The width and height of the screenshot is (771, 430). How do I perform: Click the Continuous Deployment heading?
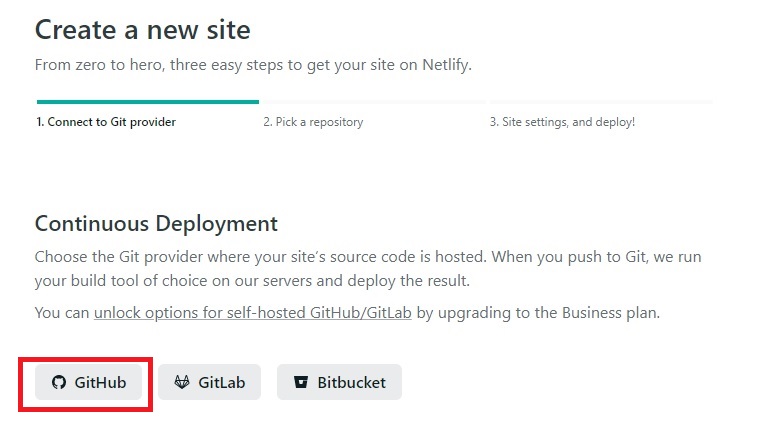point(156,223)
